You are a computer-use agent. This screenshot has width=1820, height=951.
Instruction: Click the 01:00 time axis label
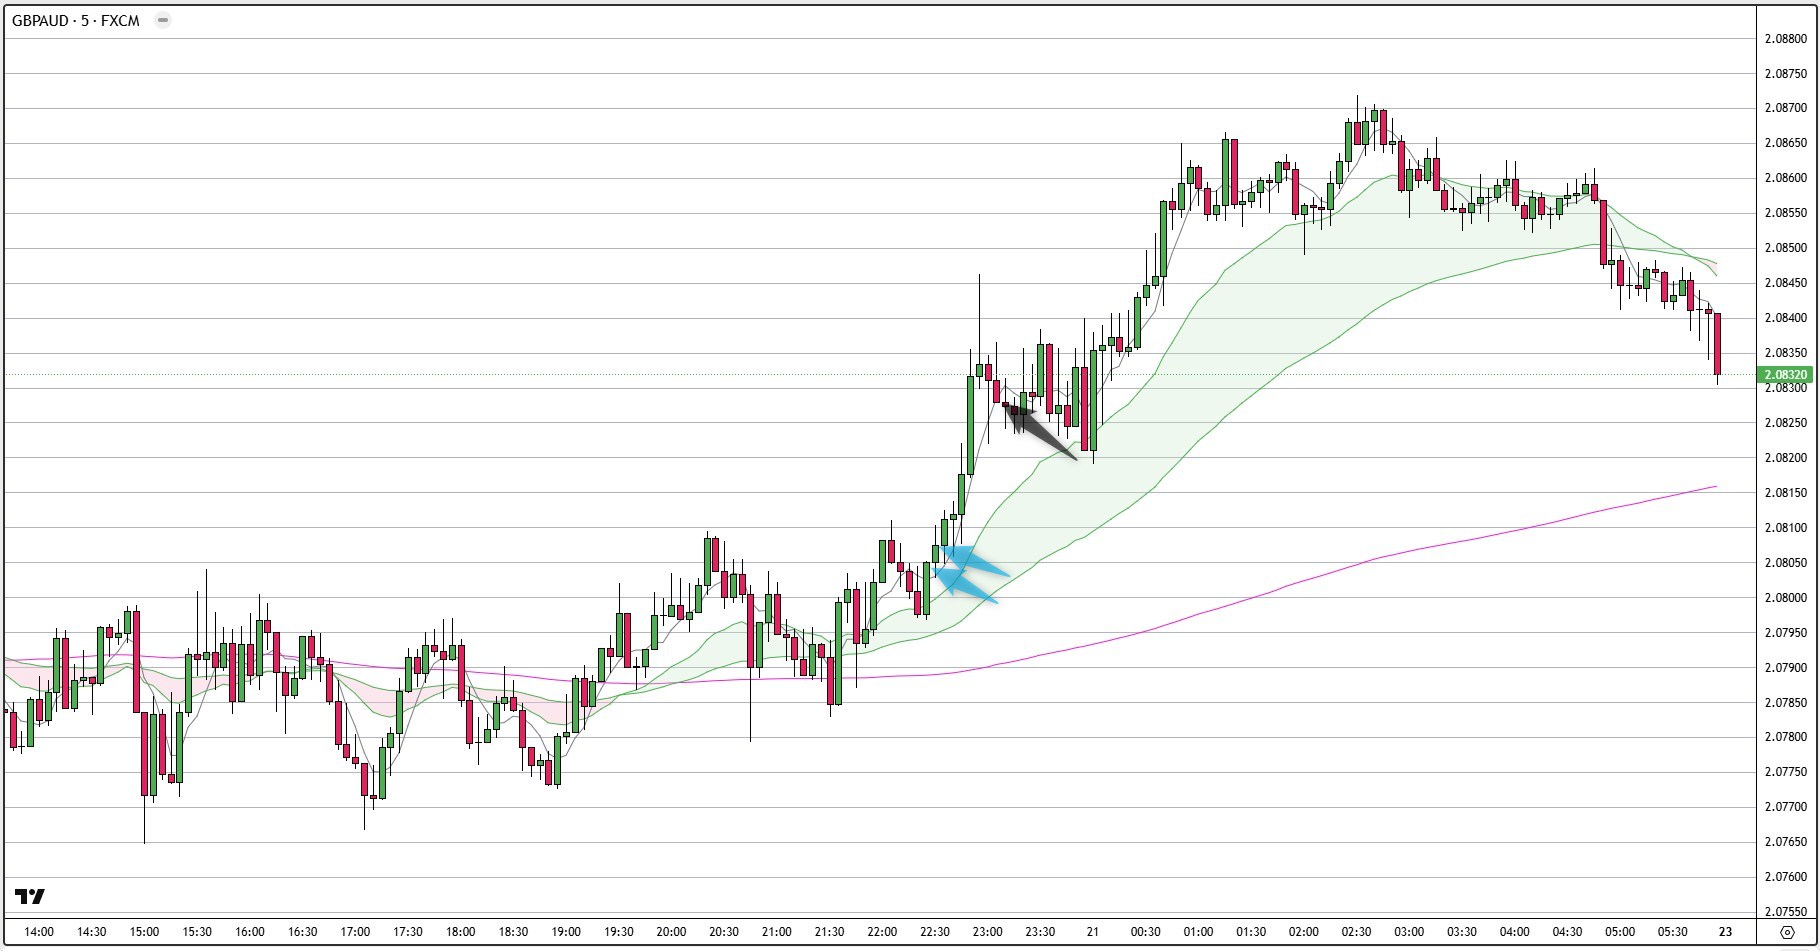click(x=1198, y=932)
